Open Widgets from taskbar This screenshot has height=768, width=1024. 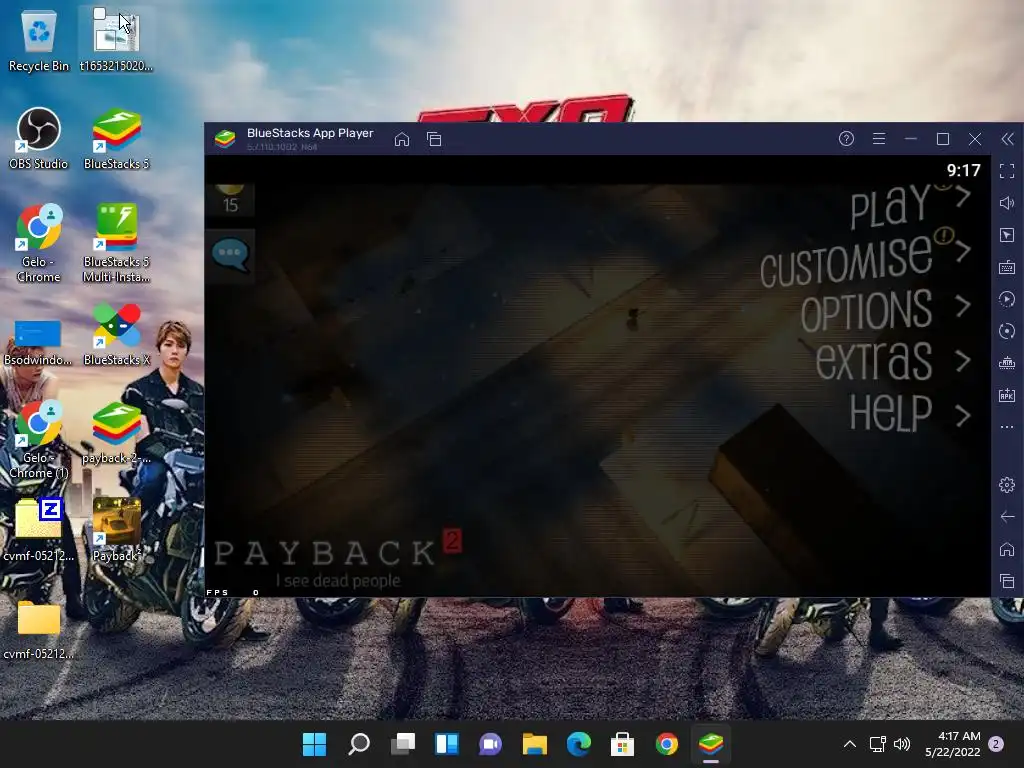[x=447, y=744]
